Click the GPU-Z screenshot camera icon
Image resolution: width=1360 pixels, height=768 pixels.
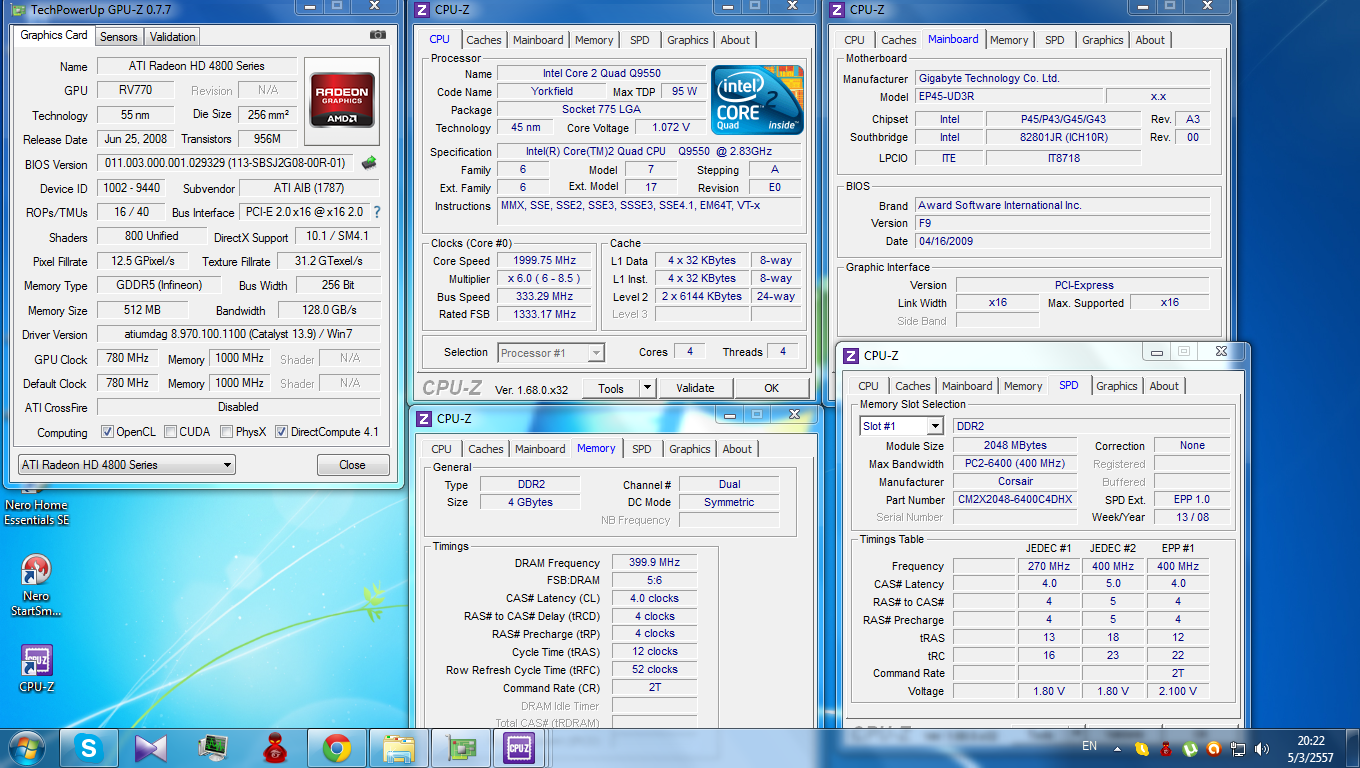pos(377,35)
